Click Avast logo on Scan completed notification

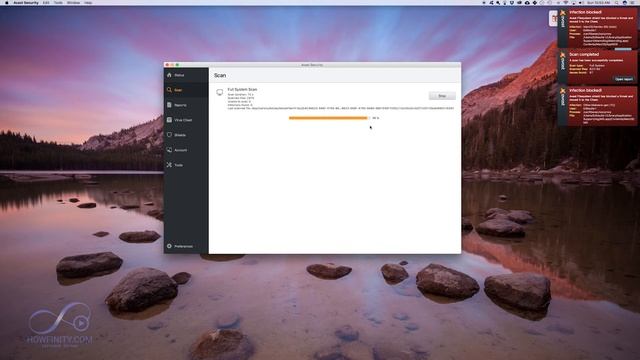[x=563, y=61]
